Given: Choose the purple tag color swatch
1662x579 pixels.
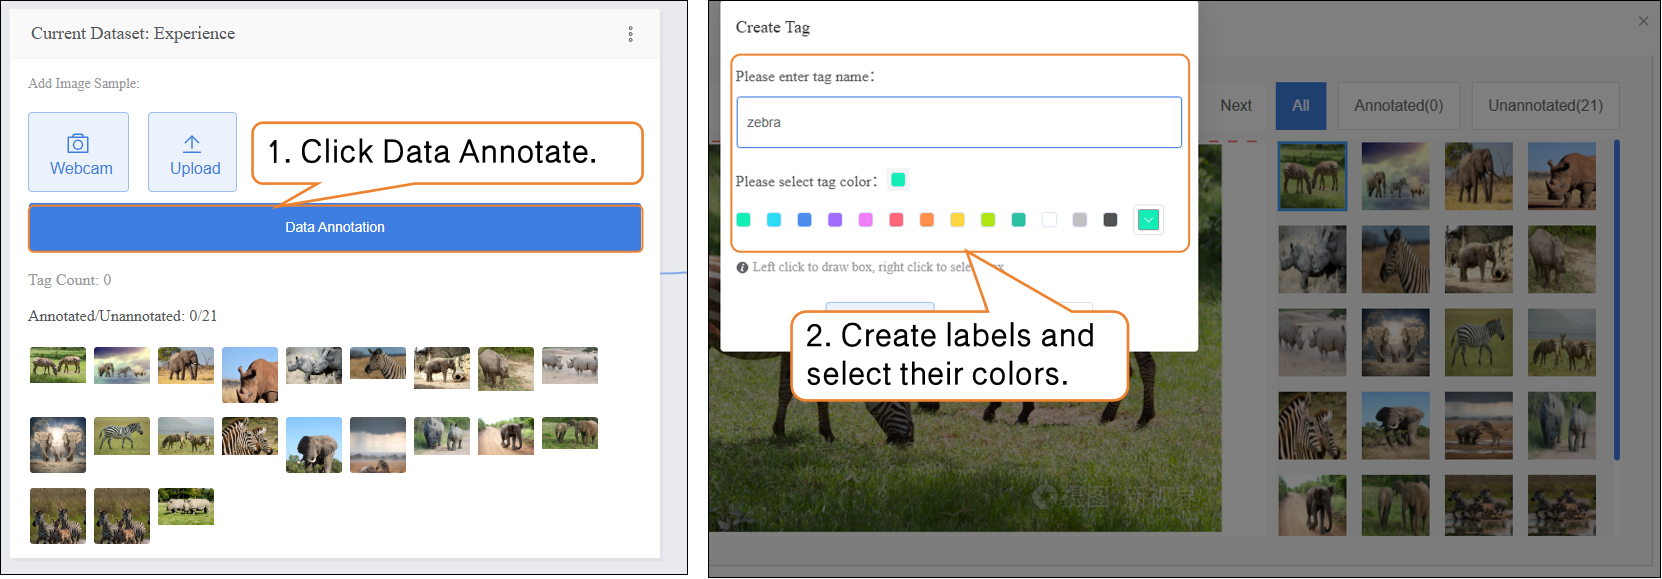Looking at the screenshot, I should tap(835, 220).
